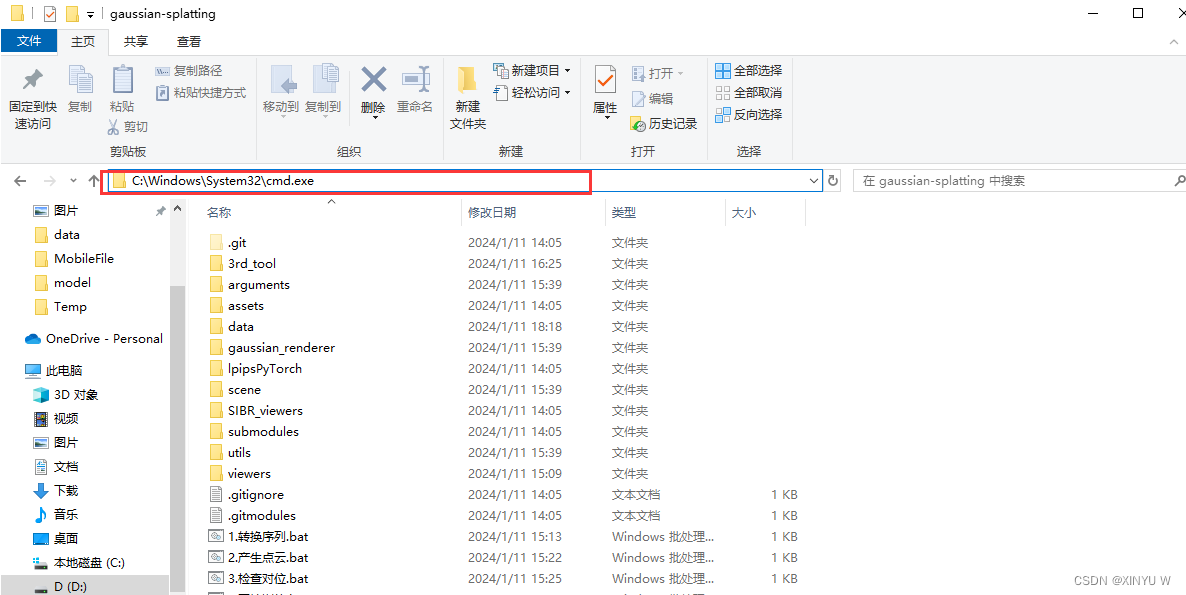Click the 删除 red X icon
Image resolution: width=1186 pixels, height=595 pixels.
[x=374, y=79]
